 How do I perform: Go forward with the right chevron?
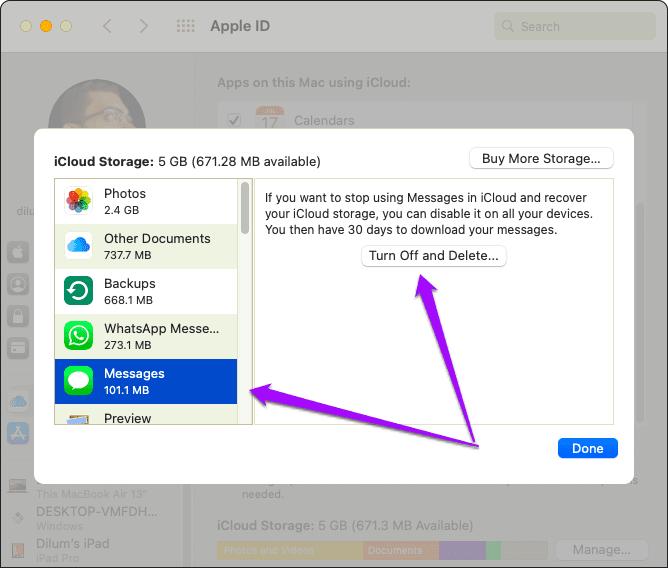(144, 26)
